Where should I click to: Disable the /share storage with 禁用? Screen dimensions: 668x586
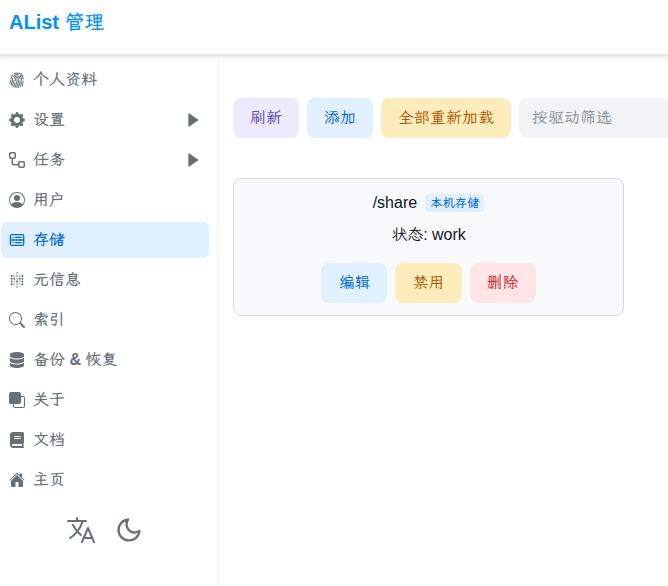point(428,283)
